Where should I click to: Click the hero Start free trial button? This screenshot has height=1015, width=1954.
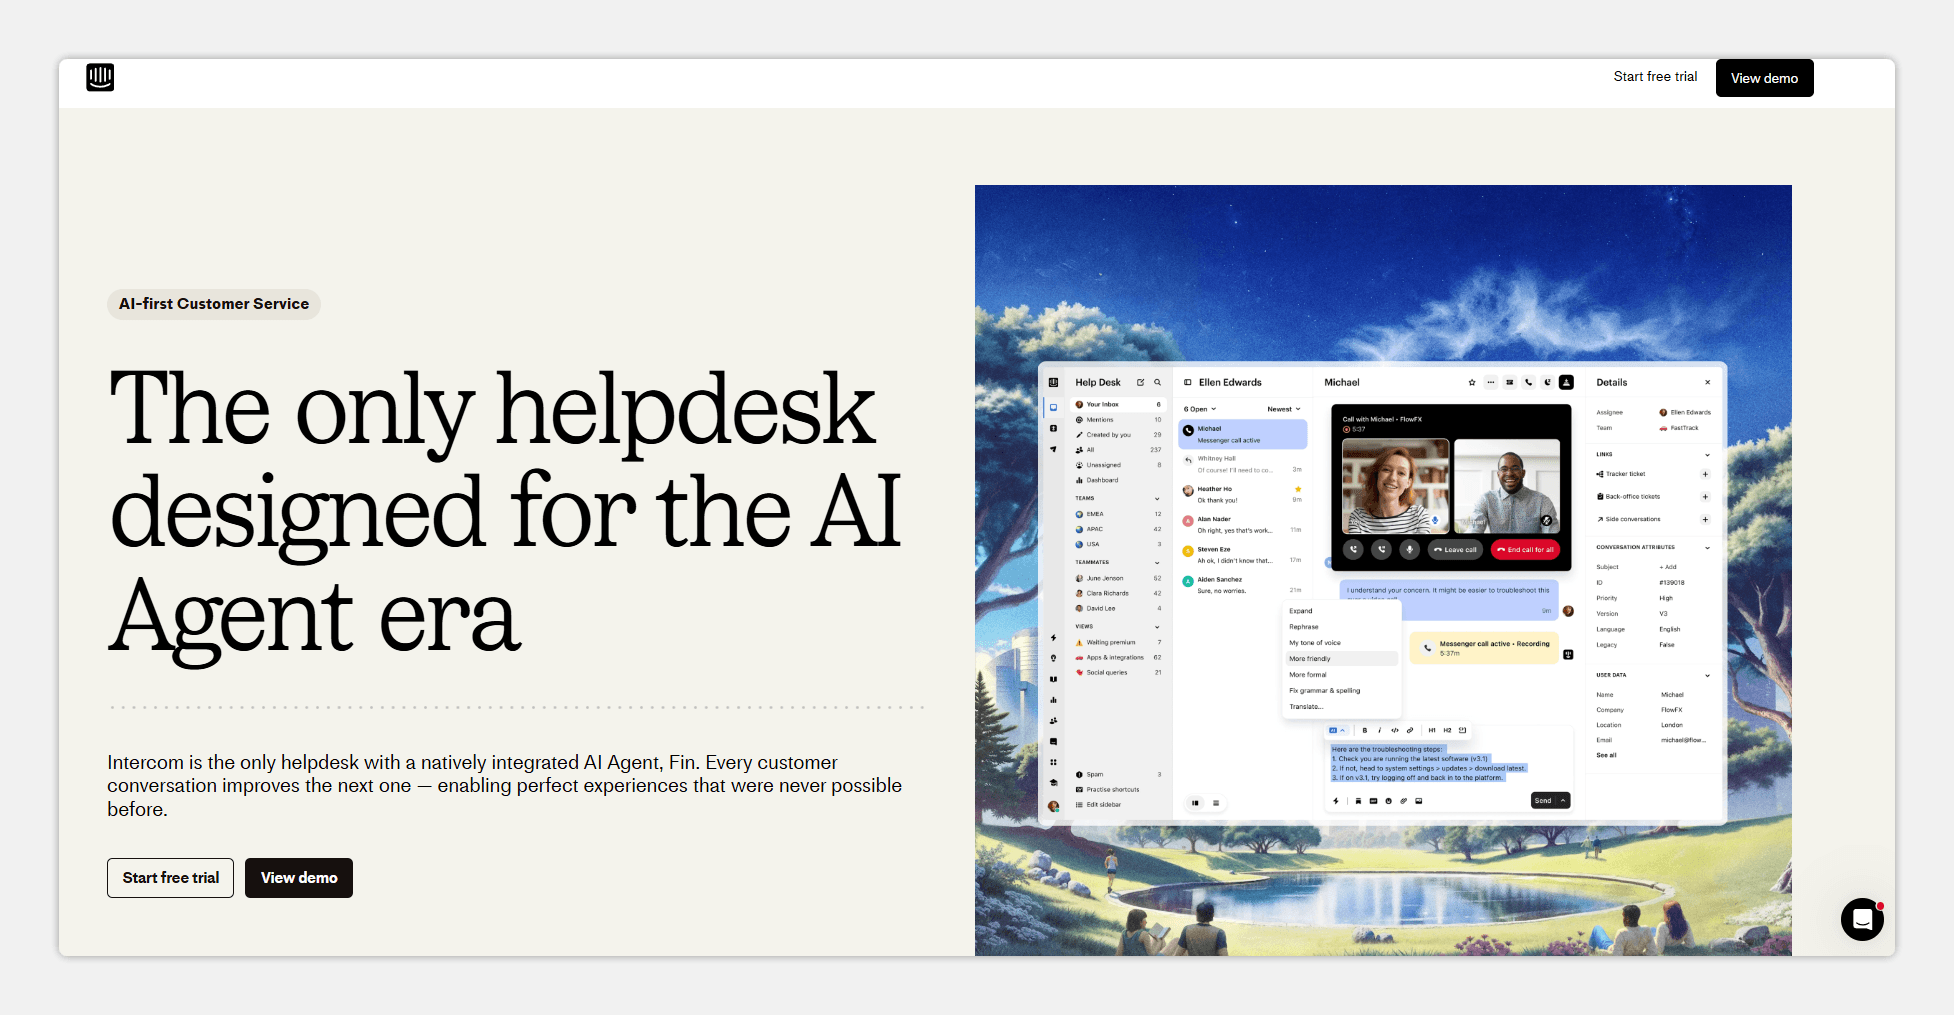coord(170,878)
